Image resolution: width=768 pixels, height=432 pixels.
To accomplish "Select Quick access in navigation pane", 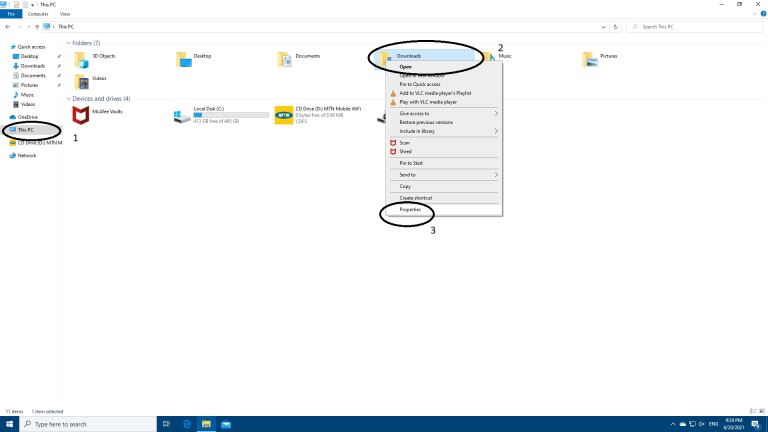I will (31, 47).
